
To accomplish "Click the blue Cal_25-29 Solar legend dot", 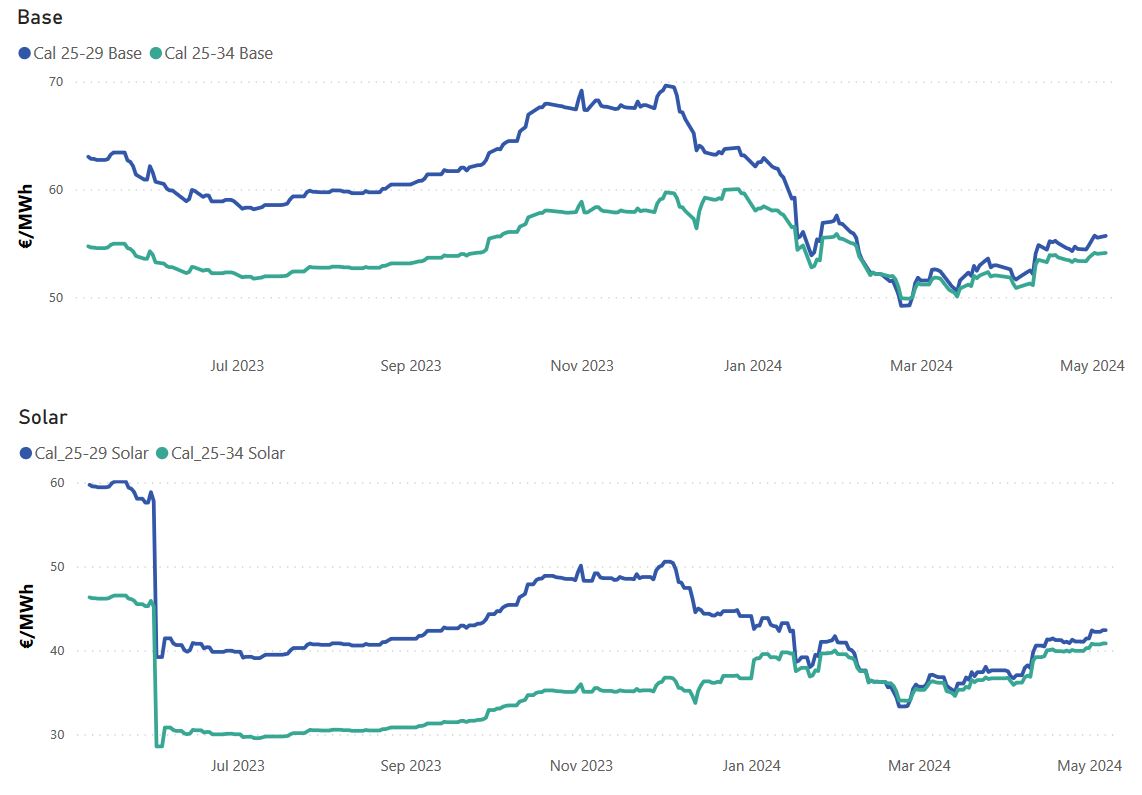I will [25, 453].
